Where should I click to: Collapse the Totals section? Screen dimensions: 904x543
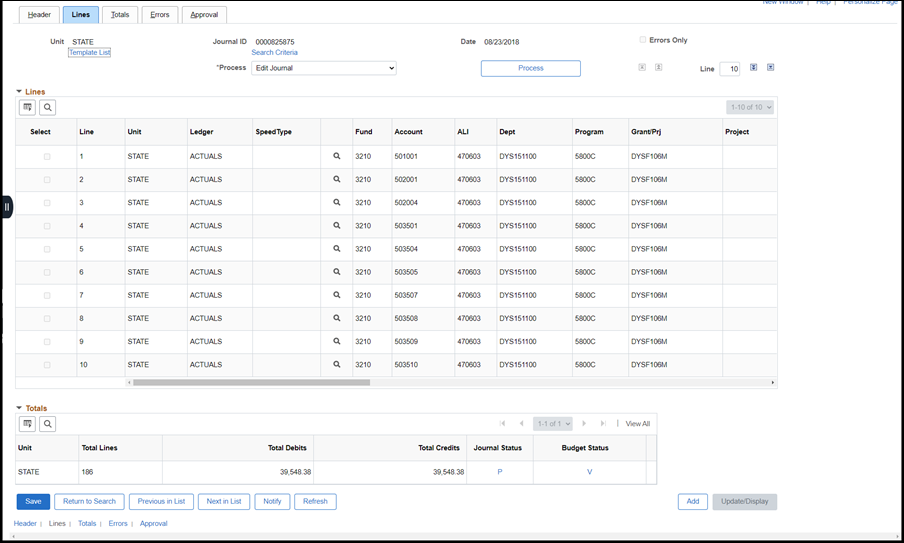click(19, 408)
